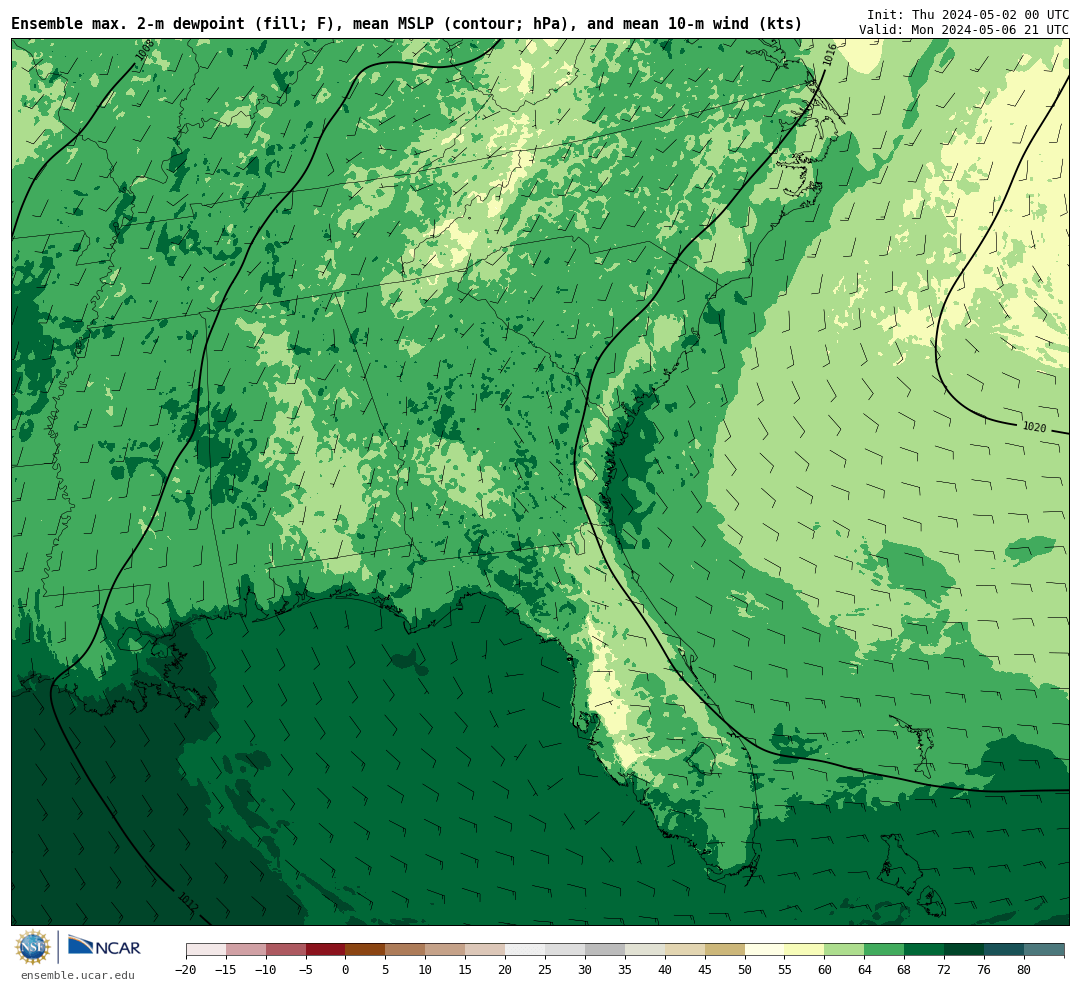Click the 15 colorbar tick label
1080x988 pixels.
(x=466, y=970)
